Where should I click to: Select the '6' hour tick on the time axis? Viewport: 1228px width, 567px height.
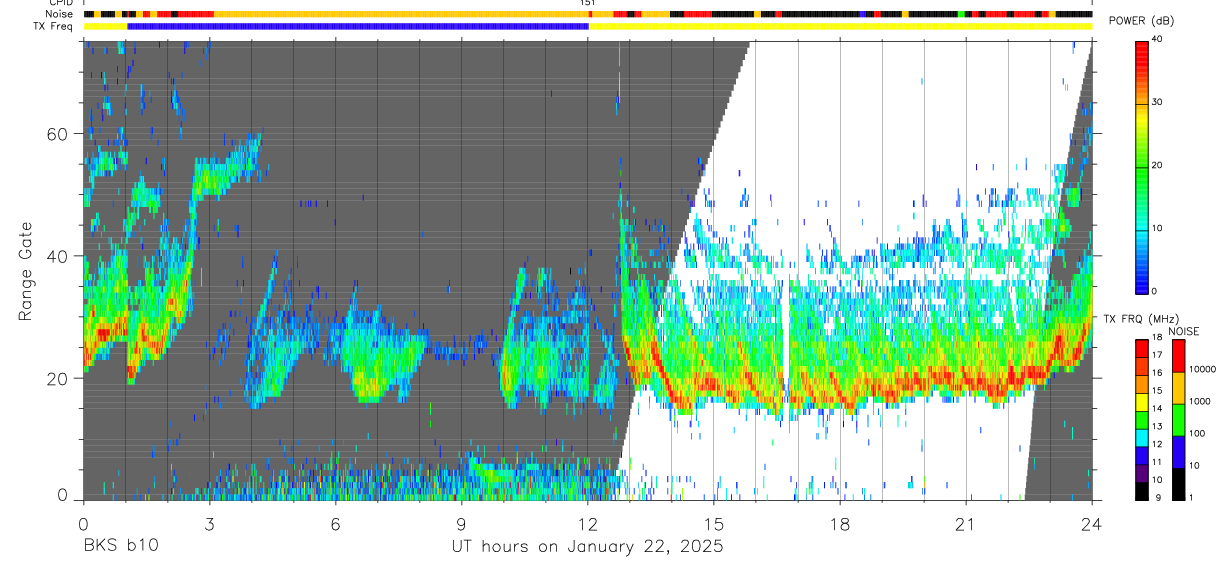335,525
